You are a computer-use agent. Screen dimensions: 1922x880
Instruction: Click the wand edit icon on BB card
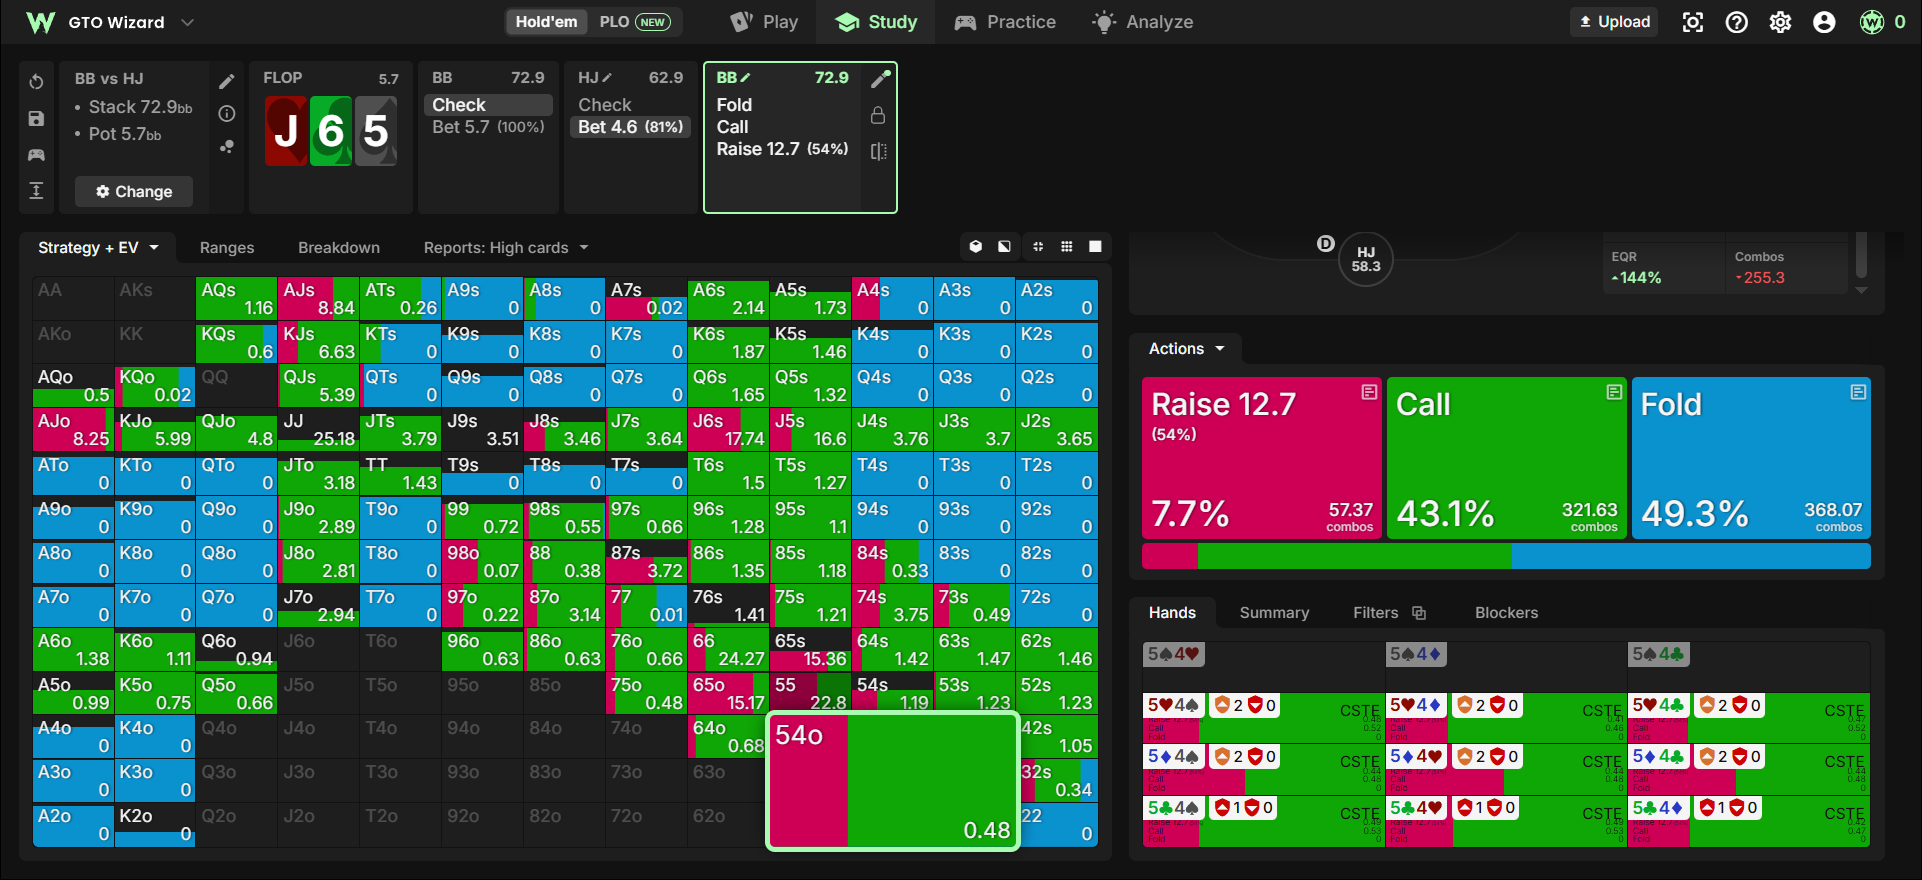(x=880, y=79)
